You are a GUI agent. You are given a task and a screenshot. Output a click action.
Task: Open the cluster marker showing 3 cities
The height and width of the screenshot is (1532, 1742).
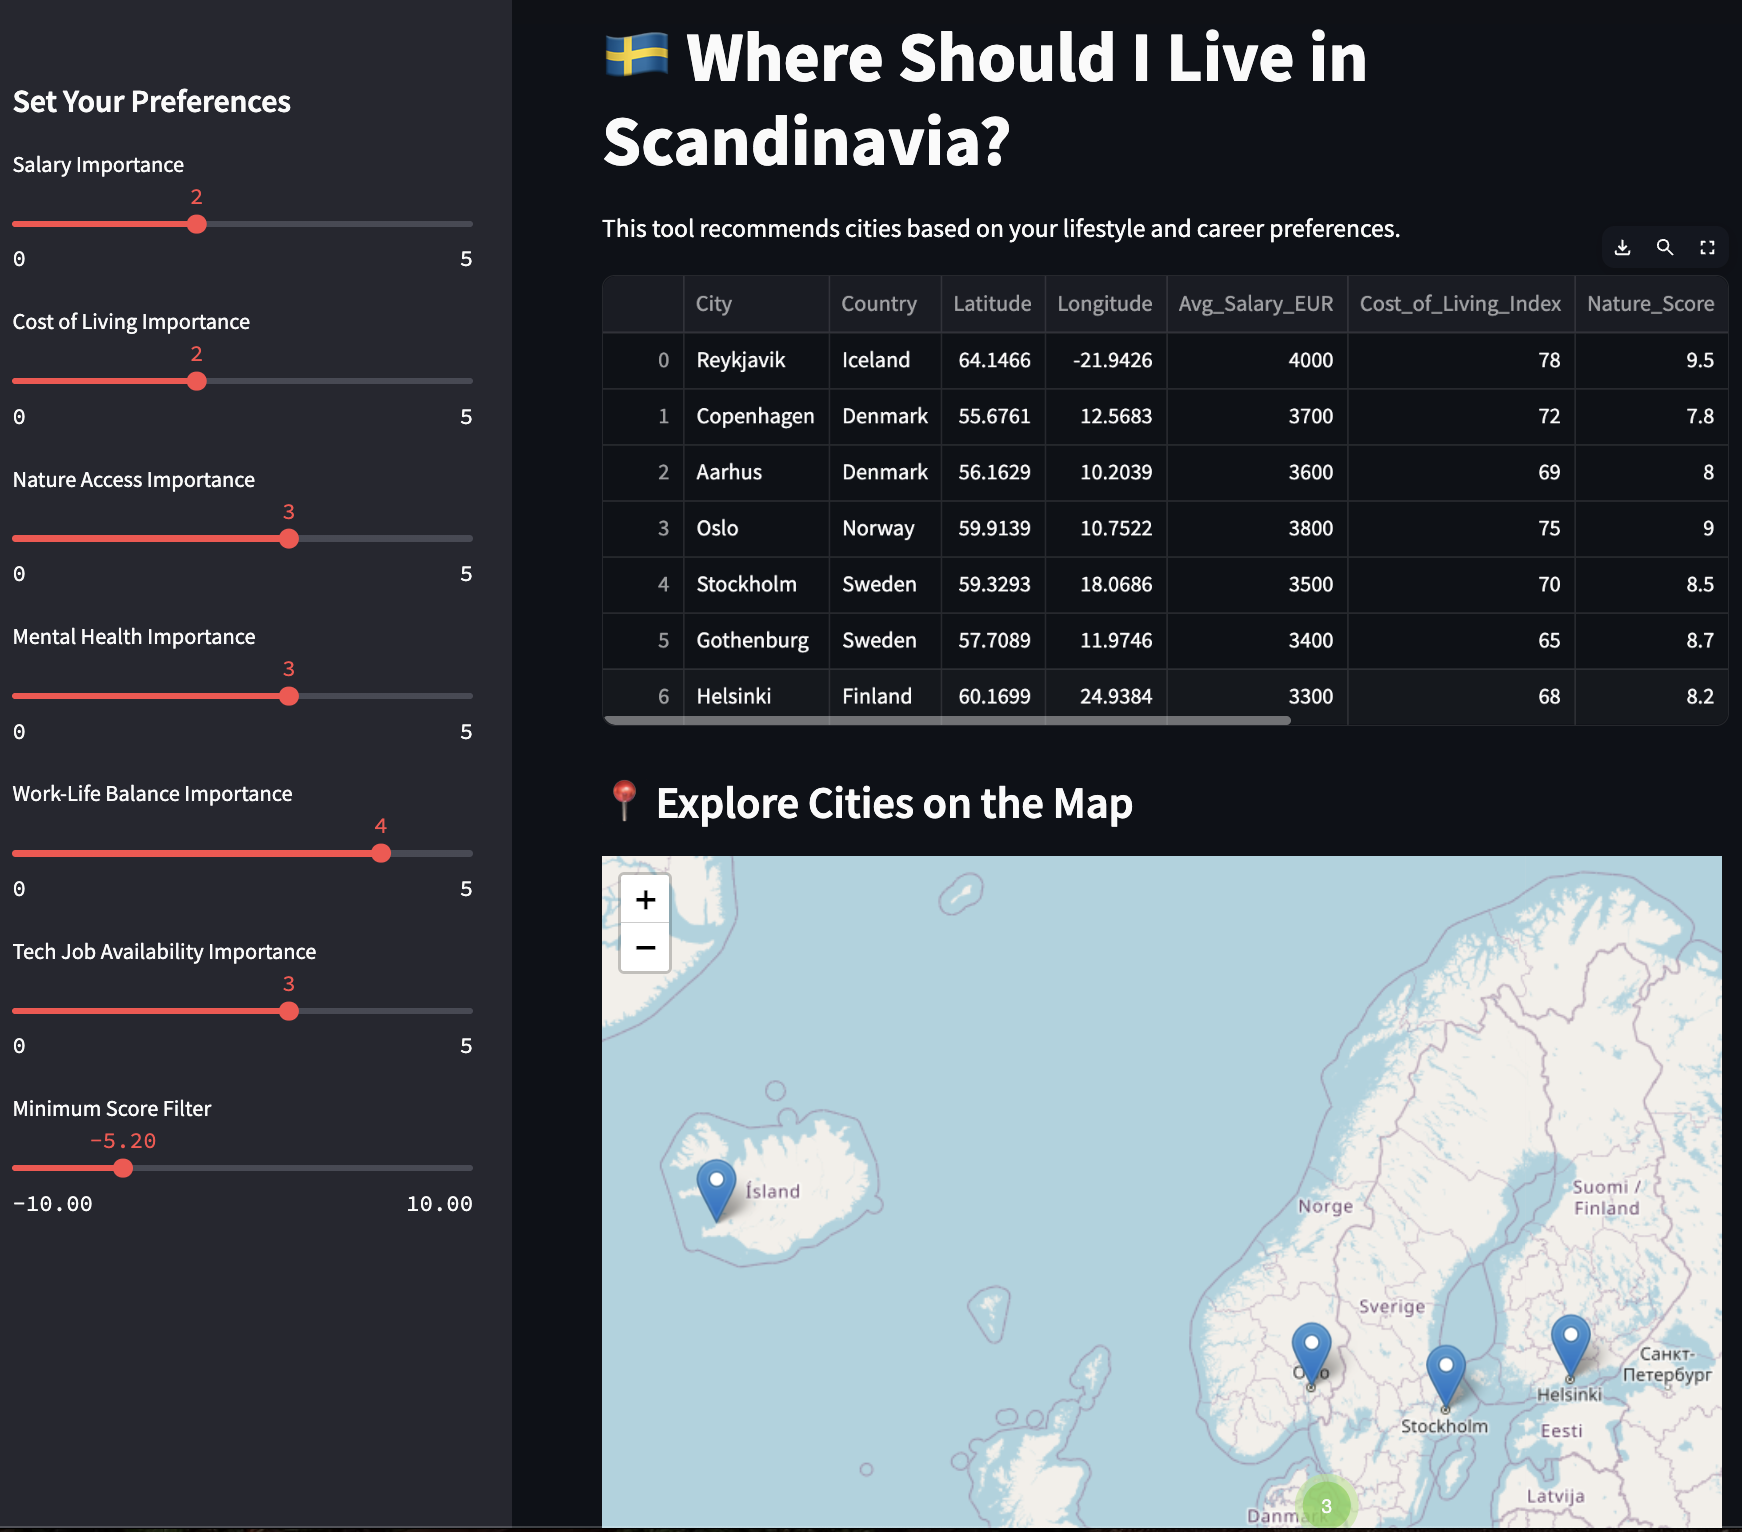coord(1325,1505)
